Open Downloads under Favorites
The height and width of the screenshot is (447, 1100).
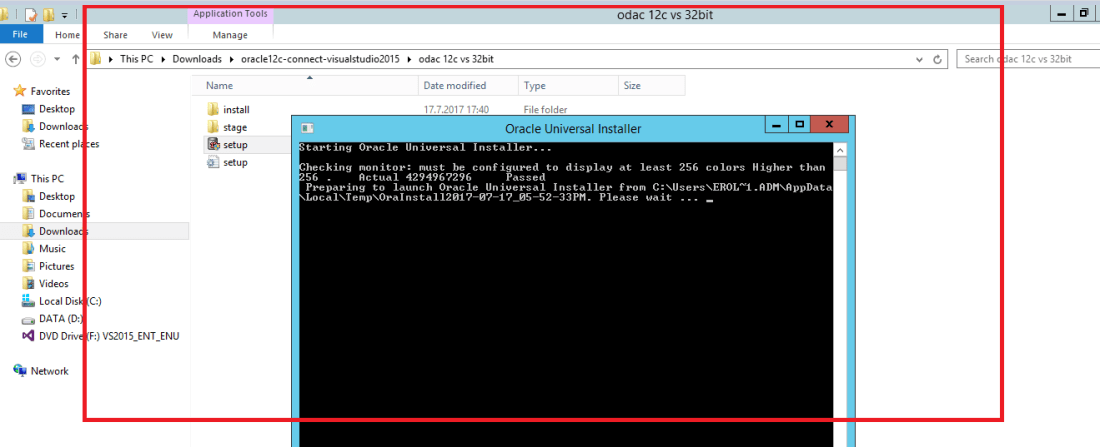pos(63,126)
